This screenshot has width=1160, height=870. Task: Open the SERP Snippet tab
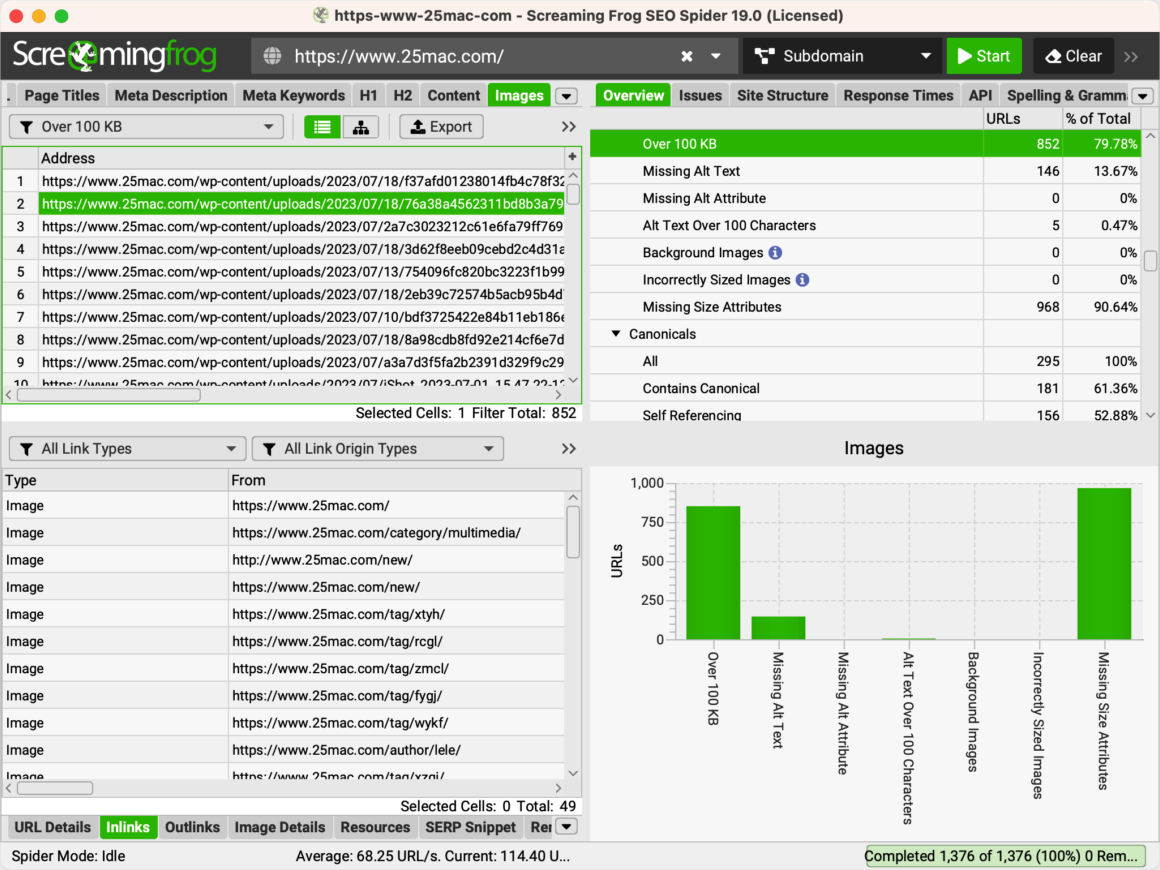pos(470,827)
